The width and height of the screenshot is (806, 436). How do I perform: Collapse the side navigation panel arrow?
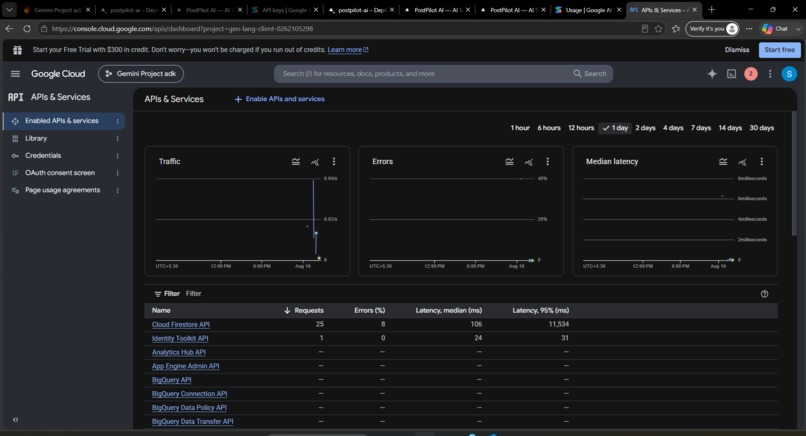[15, 420]
